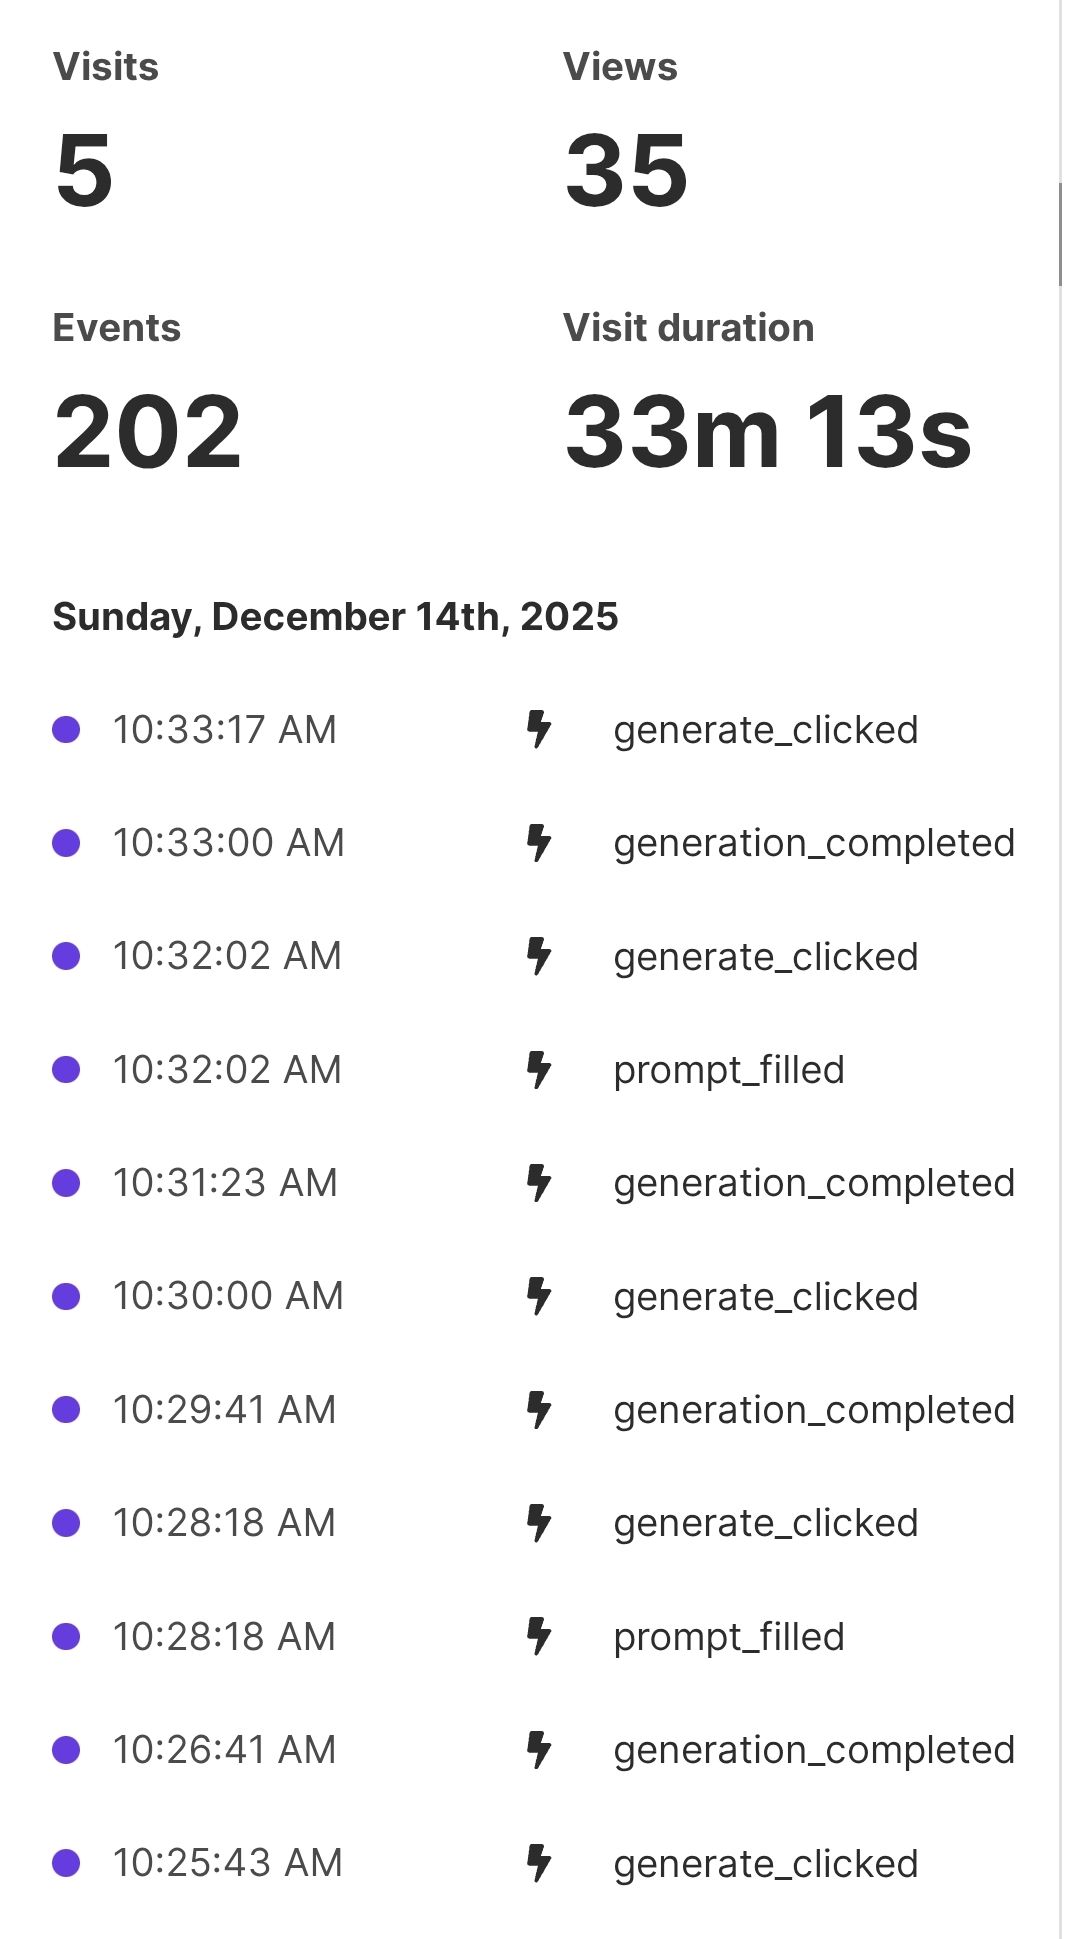
Task: Open the prompt_filled event at 10:28:18 AM
Action: (729, 1637)
